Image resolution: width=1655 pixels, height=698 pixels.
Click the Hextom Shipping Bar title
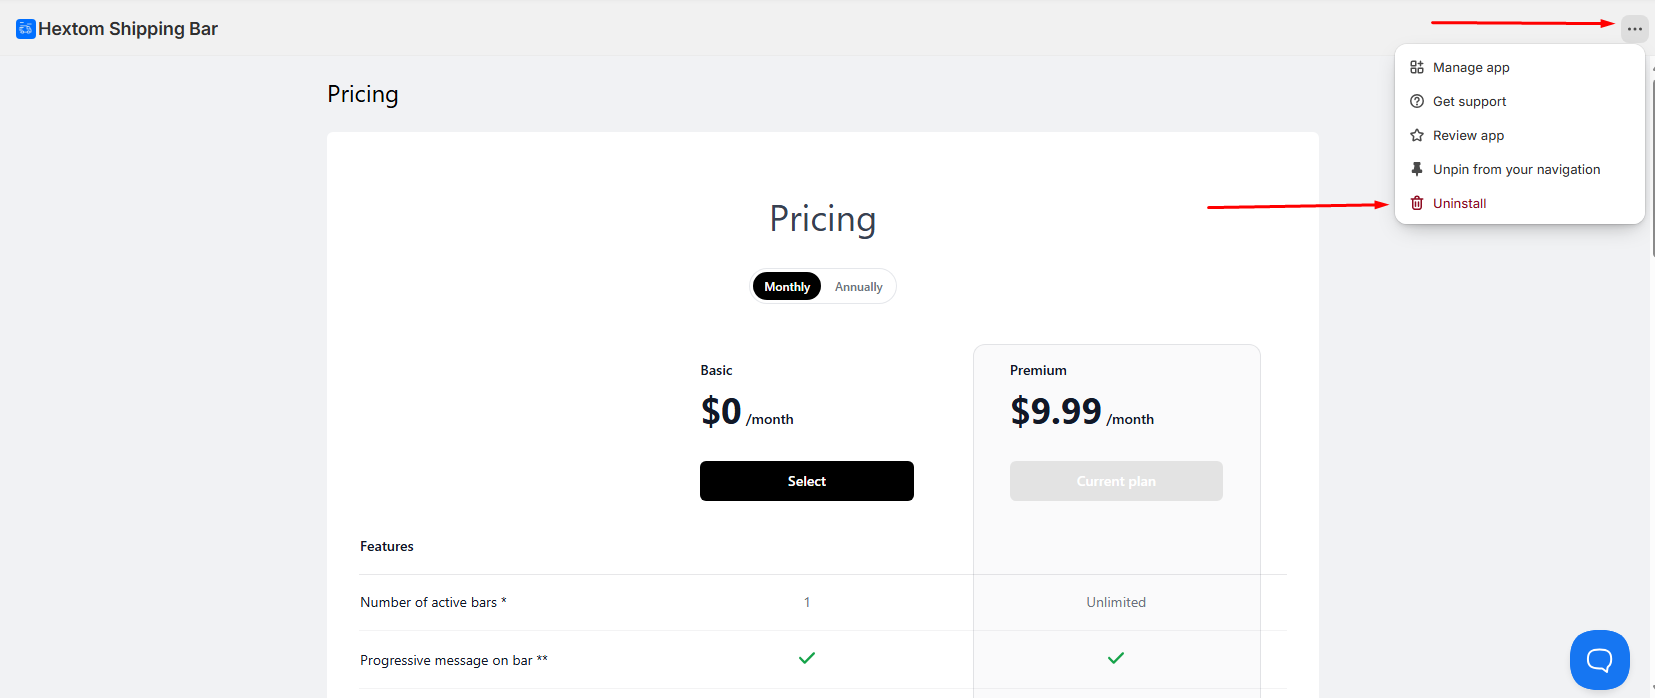(x=128, y=29)
